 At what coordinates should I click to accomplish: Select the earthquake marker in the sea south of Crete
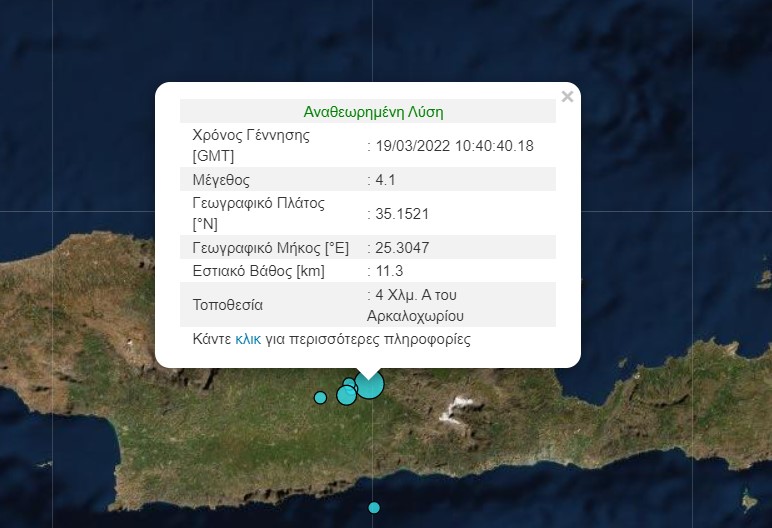coord(374,507)
